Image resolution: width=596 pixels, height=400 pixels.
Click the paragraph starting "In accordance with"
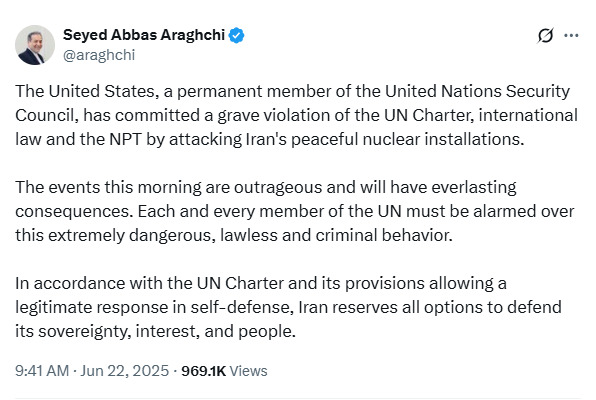(288, 307)
